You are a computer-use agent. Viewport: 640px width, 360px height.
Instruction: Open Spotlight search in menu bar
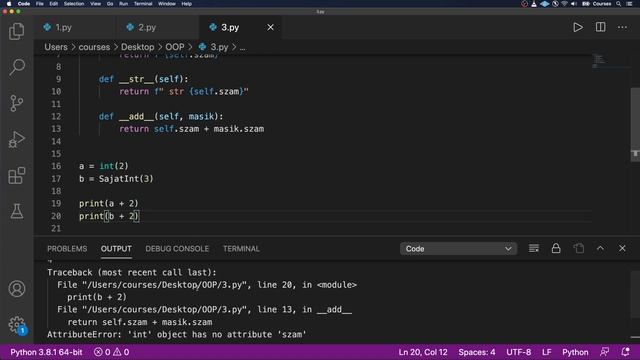tap(618, 4)
